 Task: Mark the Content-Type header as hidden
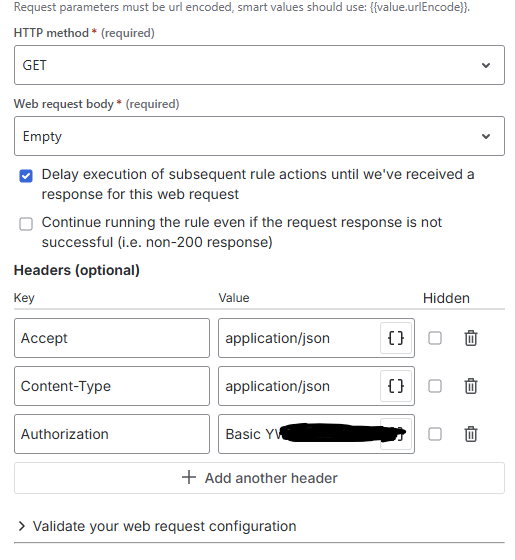pos(435,386)
